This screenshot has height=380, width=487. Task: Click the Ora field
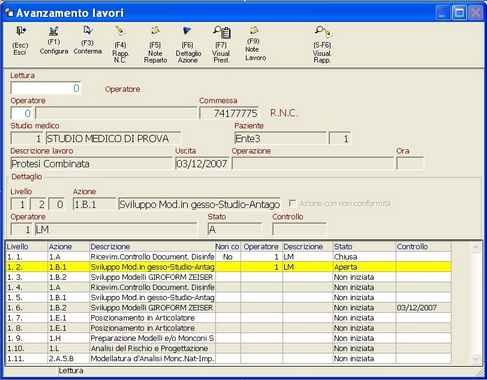tap(410, 164)
